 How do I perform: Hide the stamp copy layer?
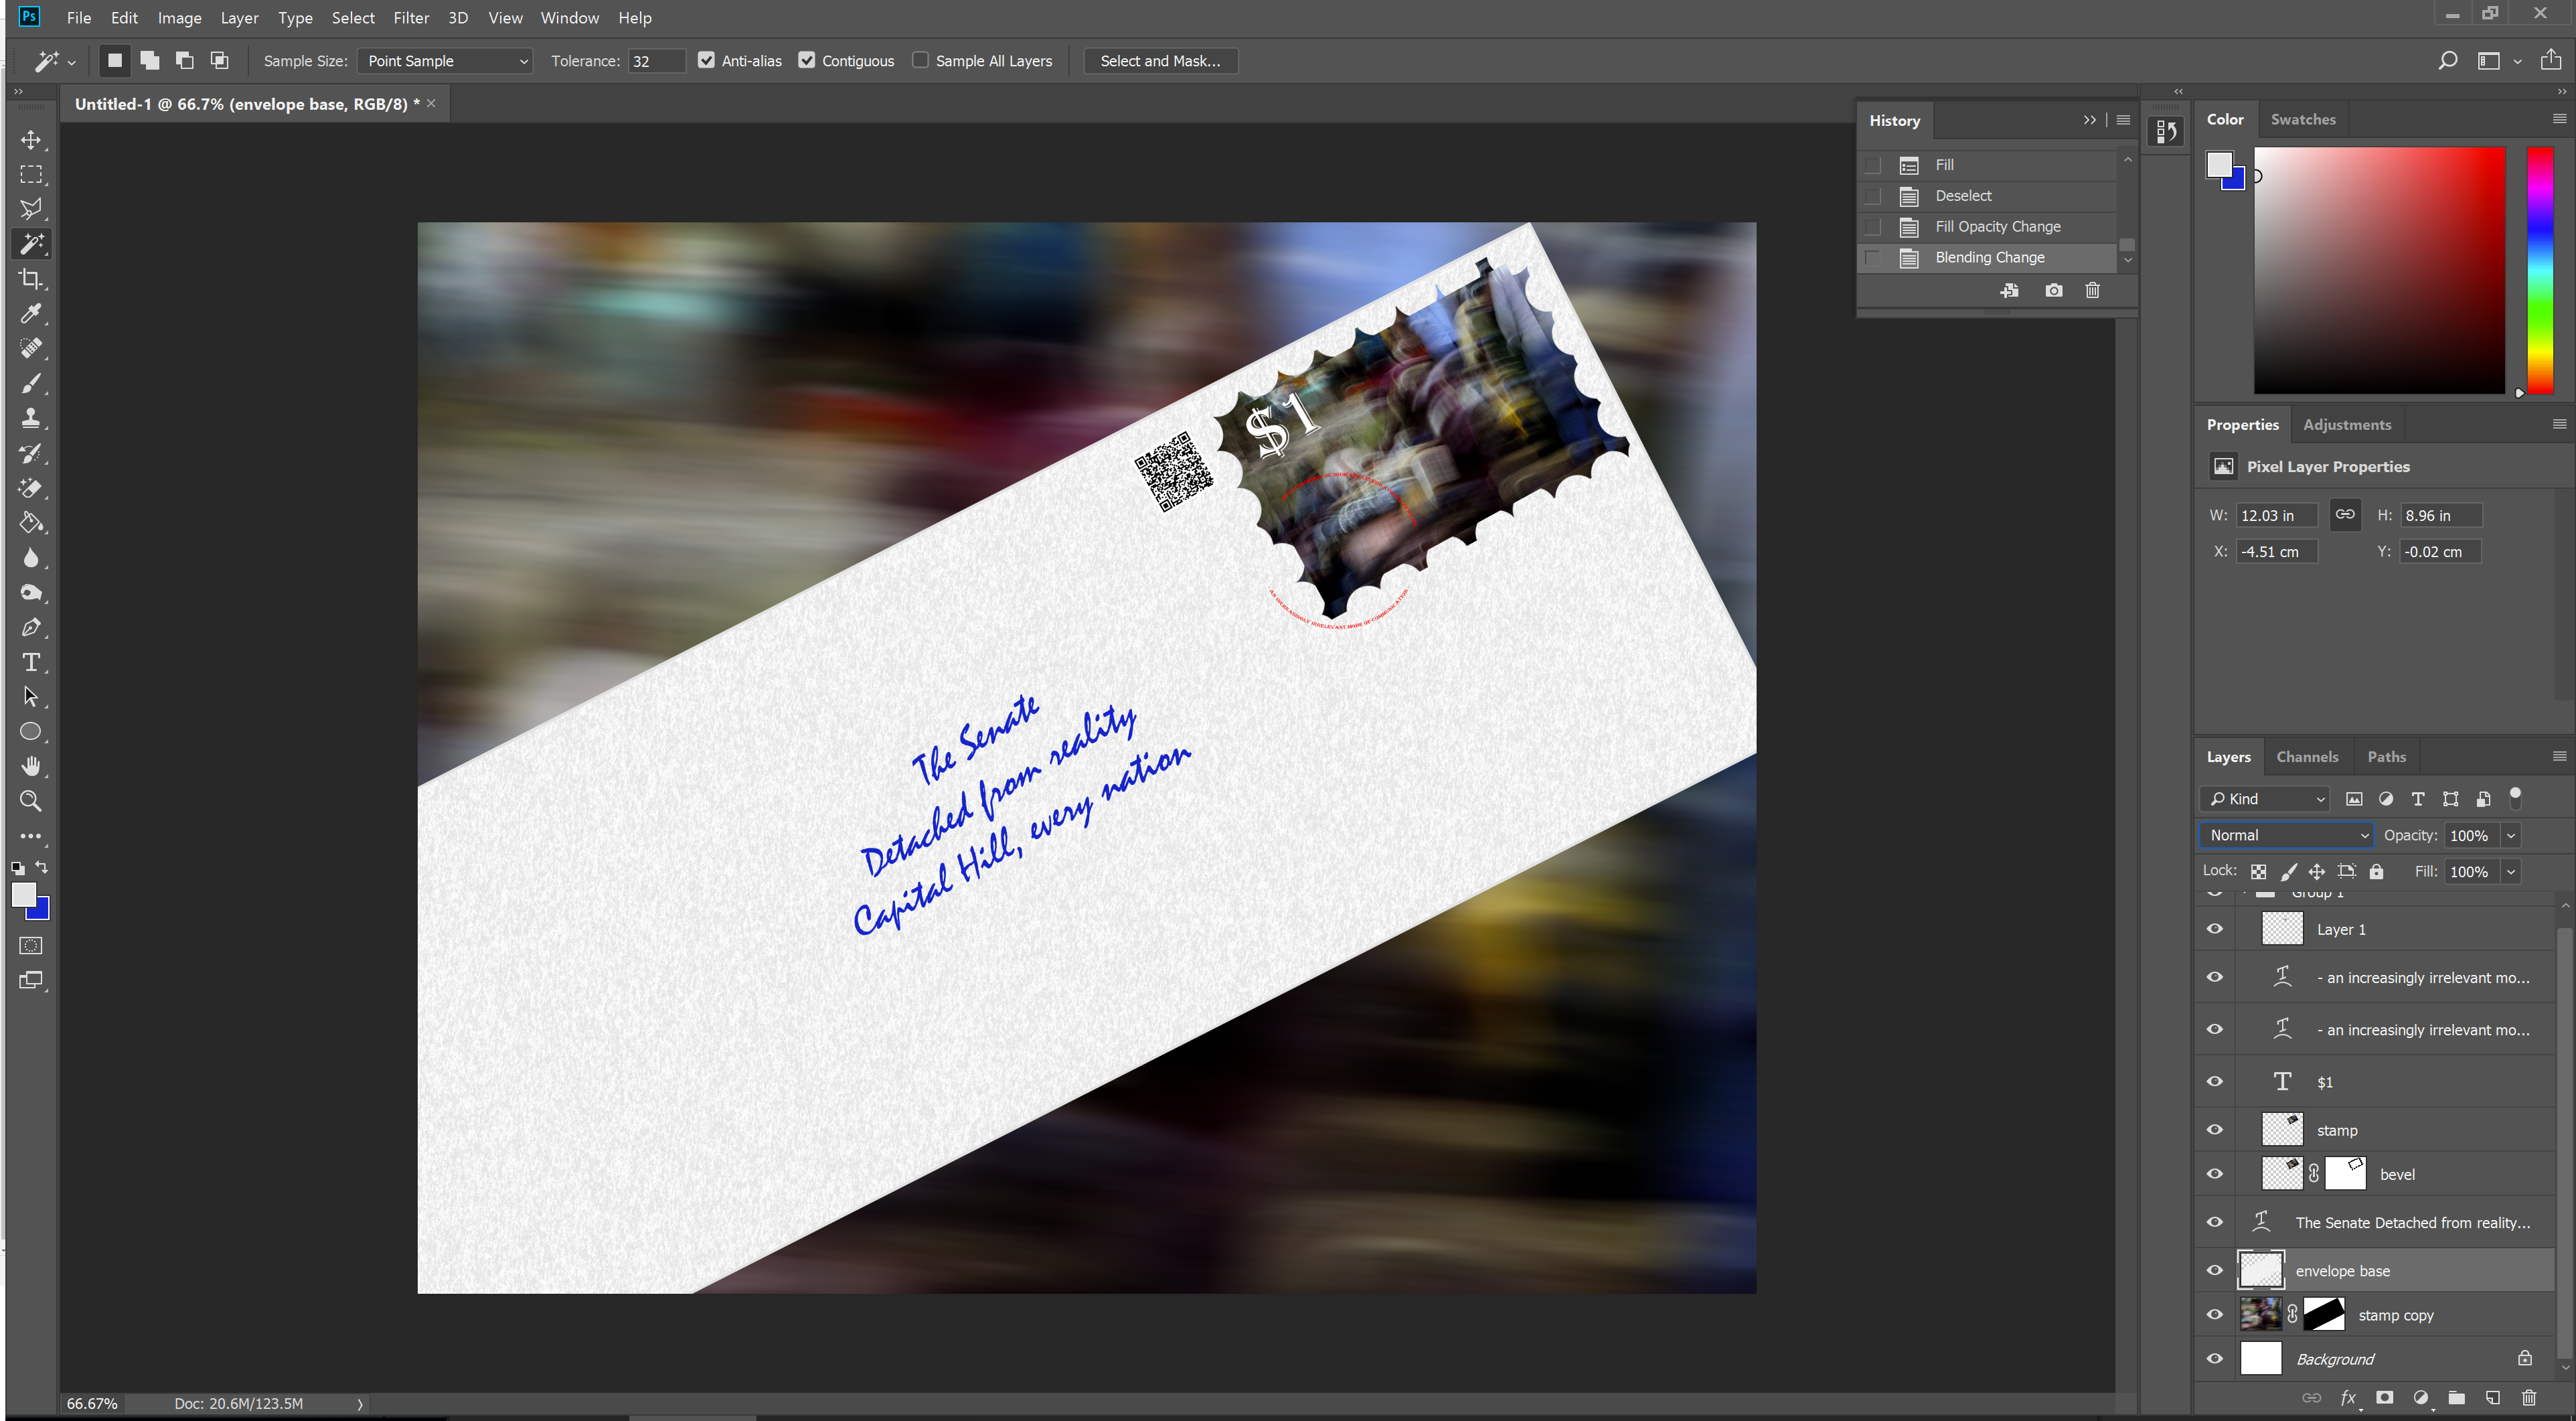[x=2214, y=1315]
